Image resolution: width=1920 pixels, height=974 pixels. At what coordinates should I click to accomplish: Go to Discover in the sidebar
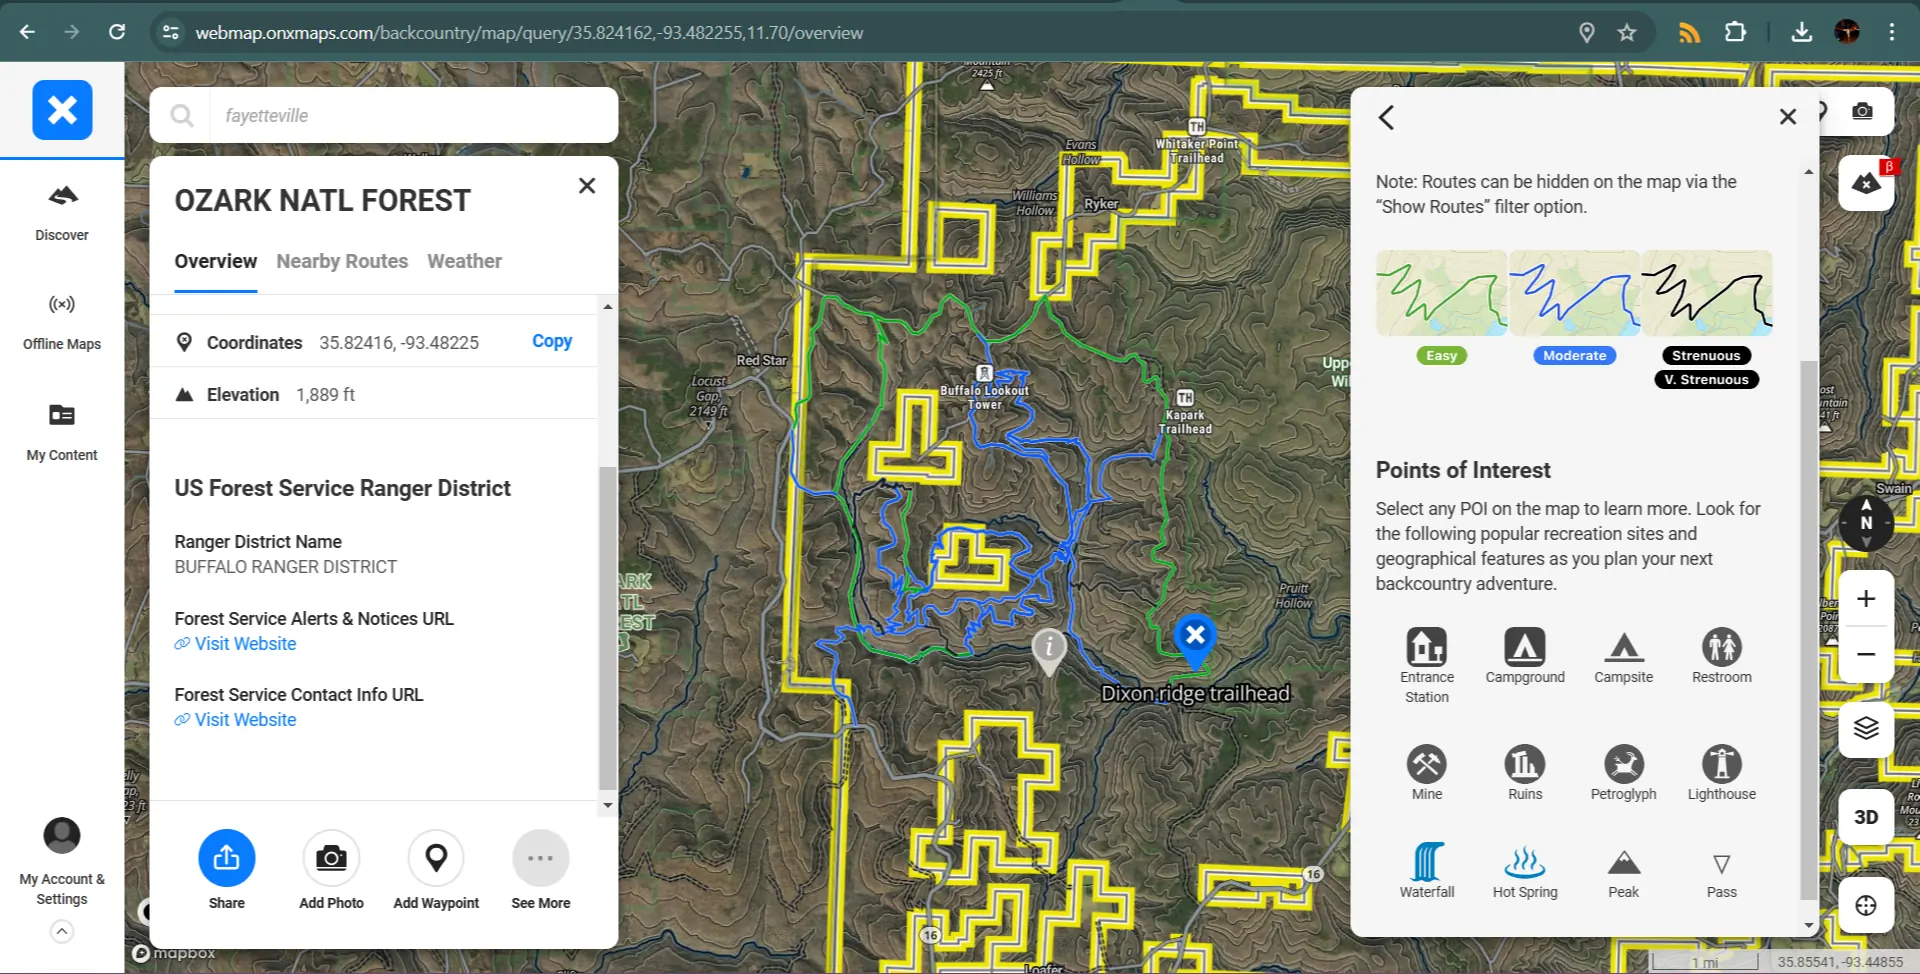61,210
